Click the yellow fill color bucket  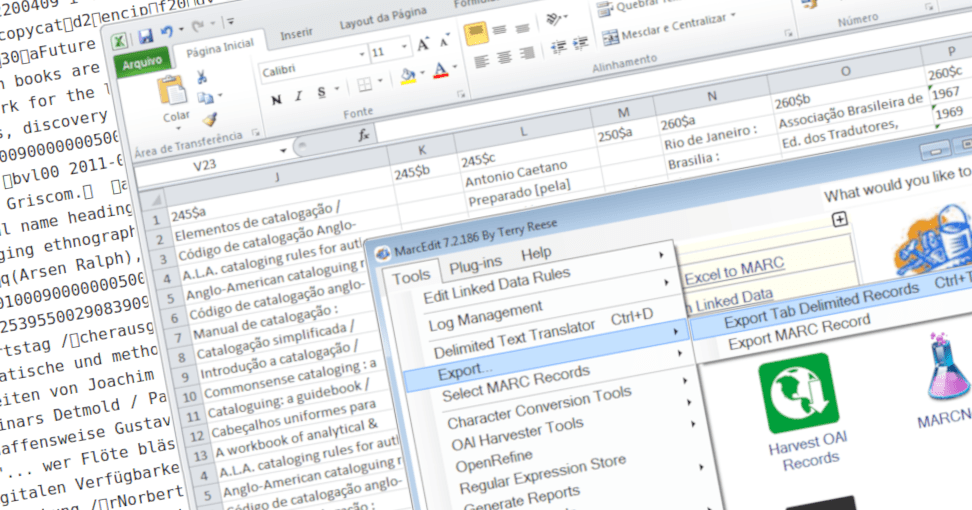click(408, 75)
